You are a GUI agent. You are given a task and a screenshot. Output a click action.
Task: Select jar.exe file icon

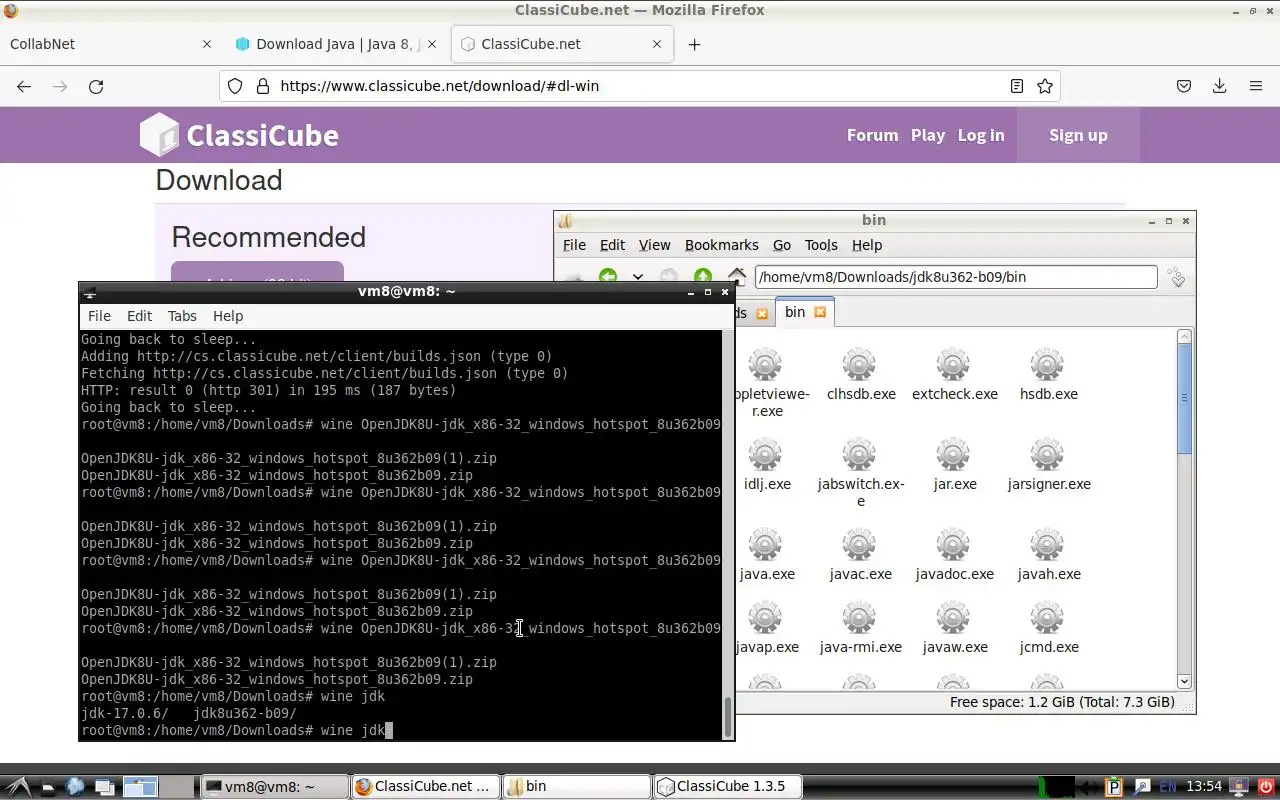point(954,465)
